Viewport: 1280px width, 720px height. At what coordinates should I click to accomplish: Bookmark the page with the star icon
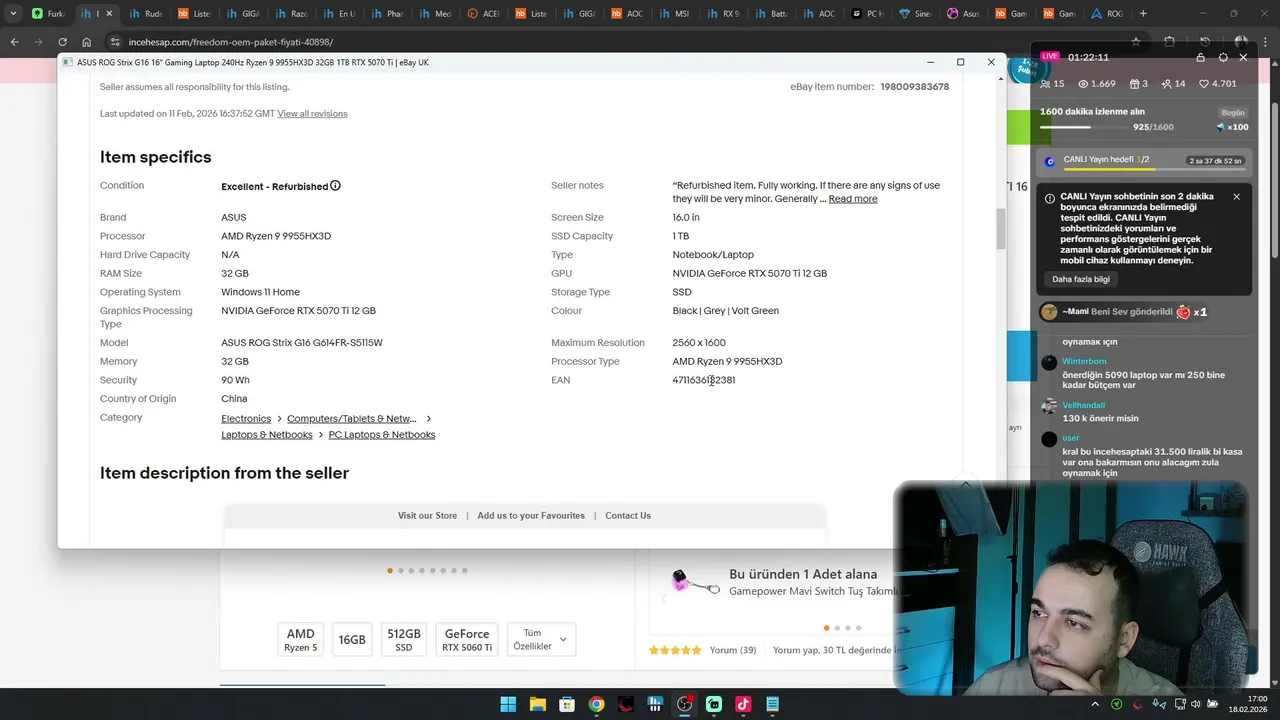coord(1136,42)
